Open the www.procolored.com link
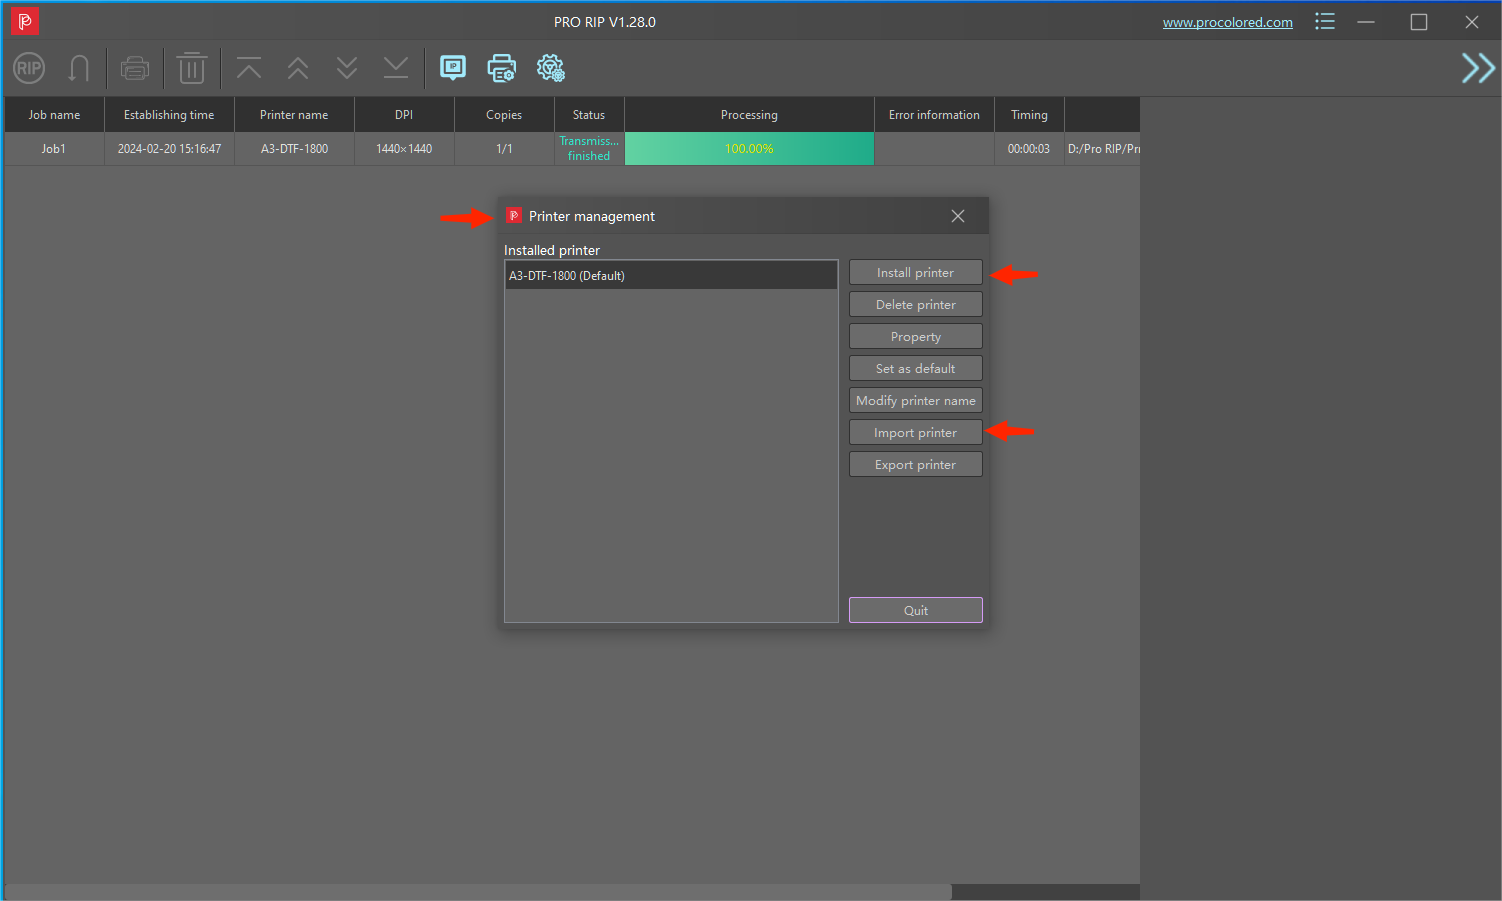Image resolution: width=1502 pixels, height=901 pixels. (1228, 21)
